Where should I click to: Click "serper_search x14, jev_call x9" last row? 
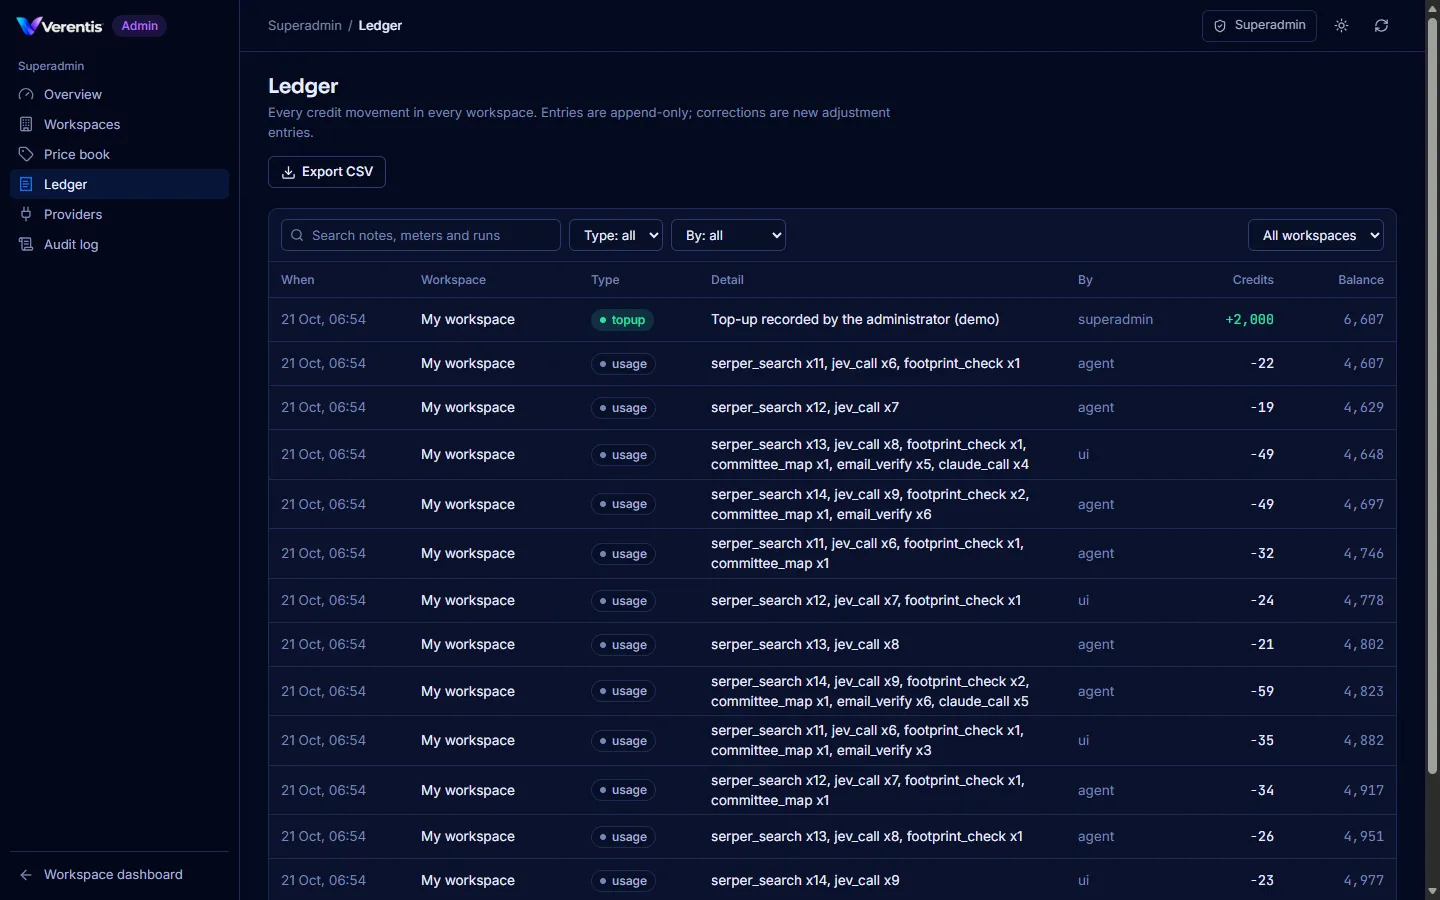pos(805,881)
